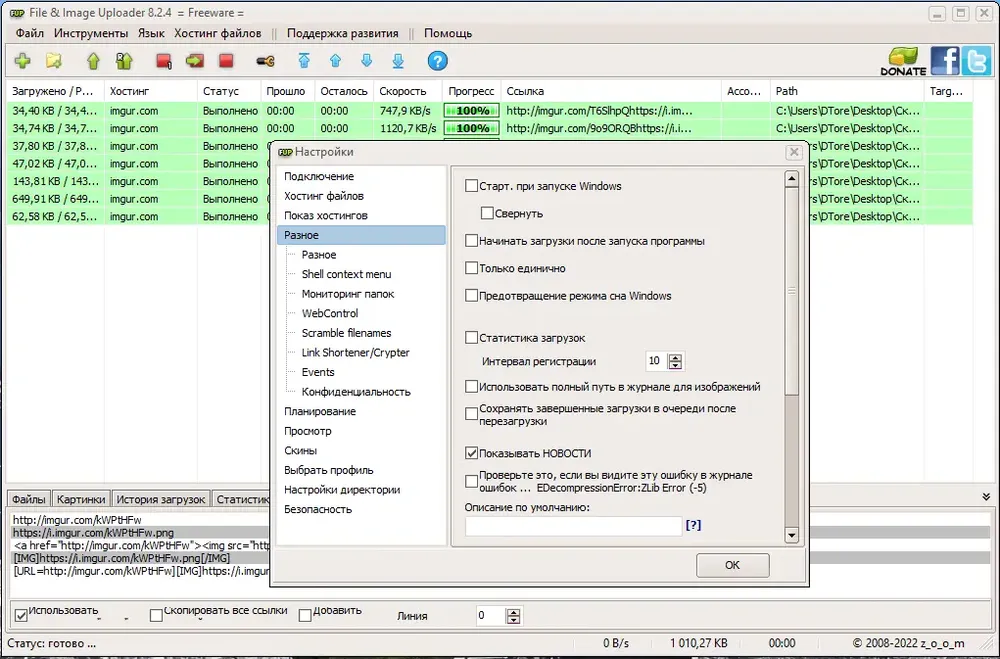Screen dimensions: 1000x659
Task: Check the Статистика загрузок checkbox
Action: 471,337
